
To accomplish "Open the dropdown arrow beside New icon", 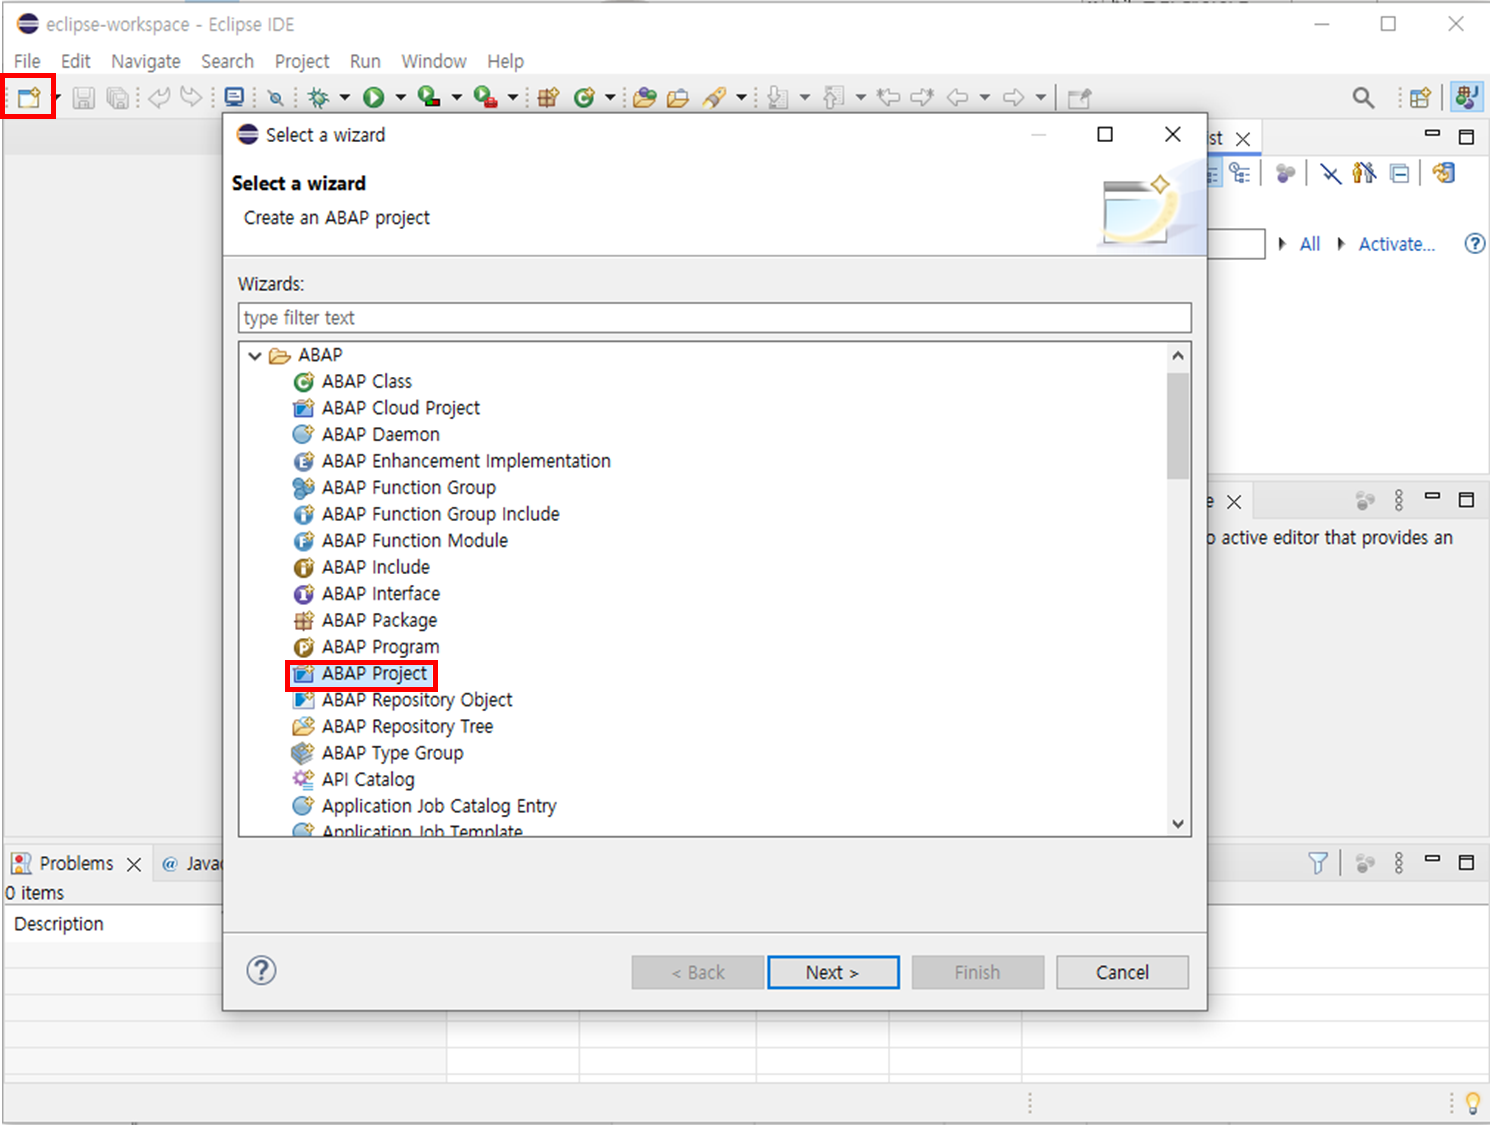I will tap(57, 97).
